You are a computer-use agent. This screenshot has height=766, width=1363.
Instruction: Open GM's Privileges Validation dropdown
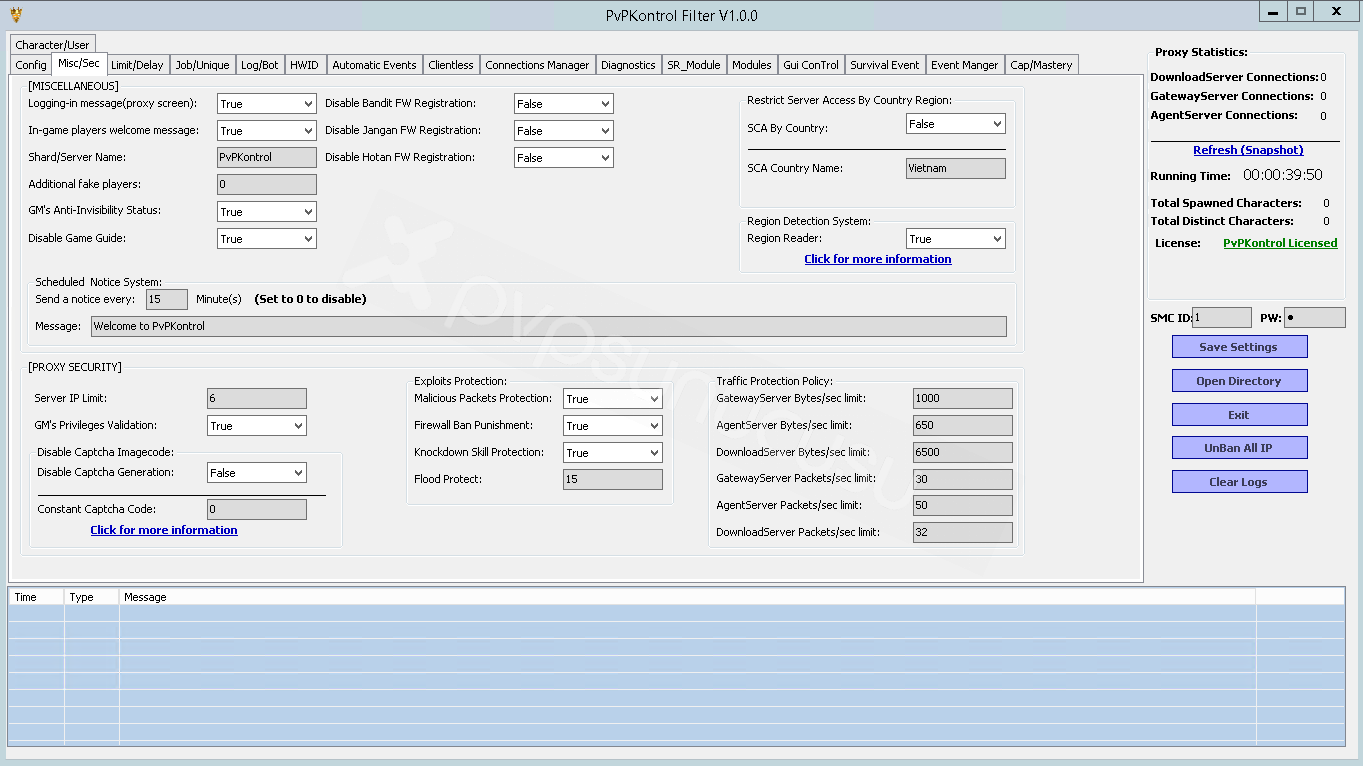click(256, 426)
